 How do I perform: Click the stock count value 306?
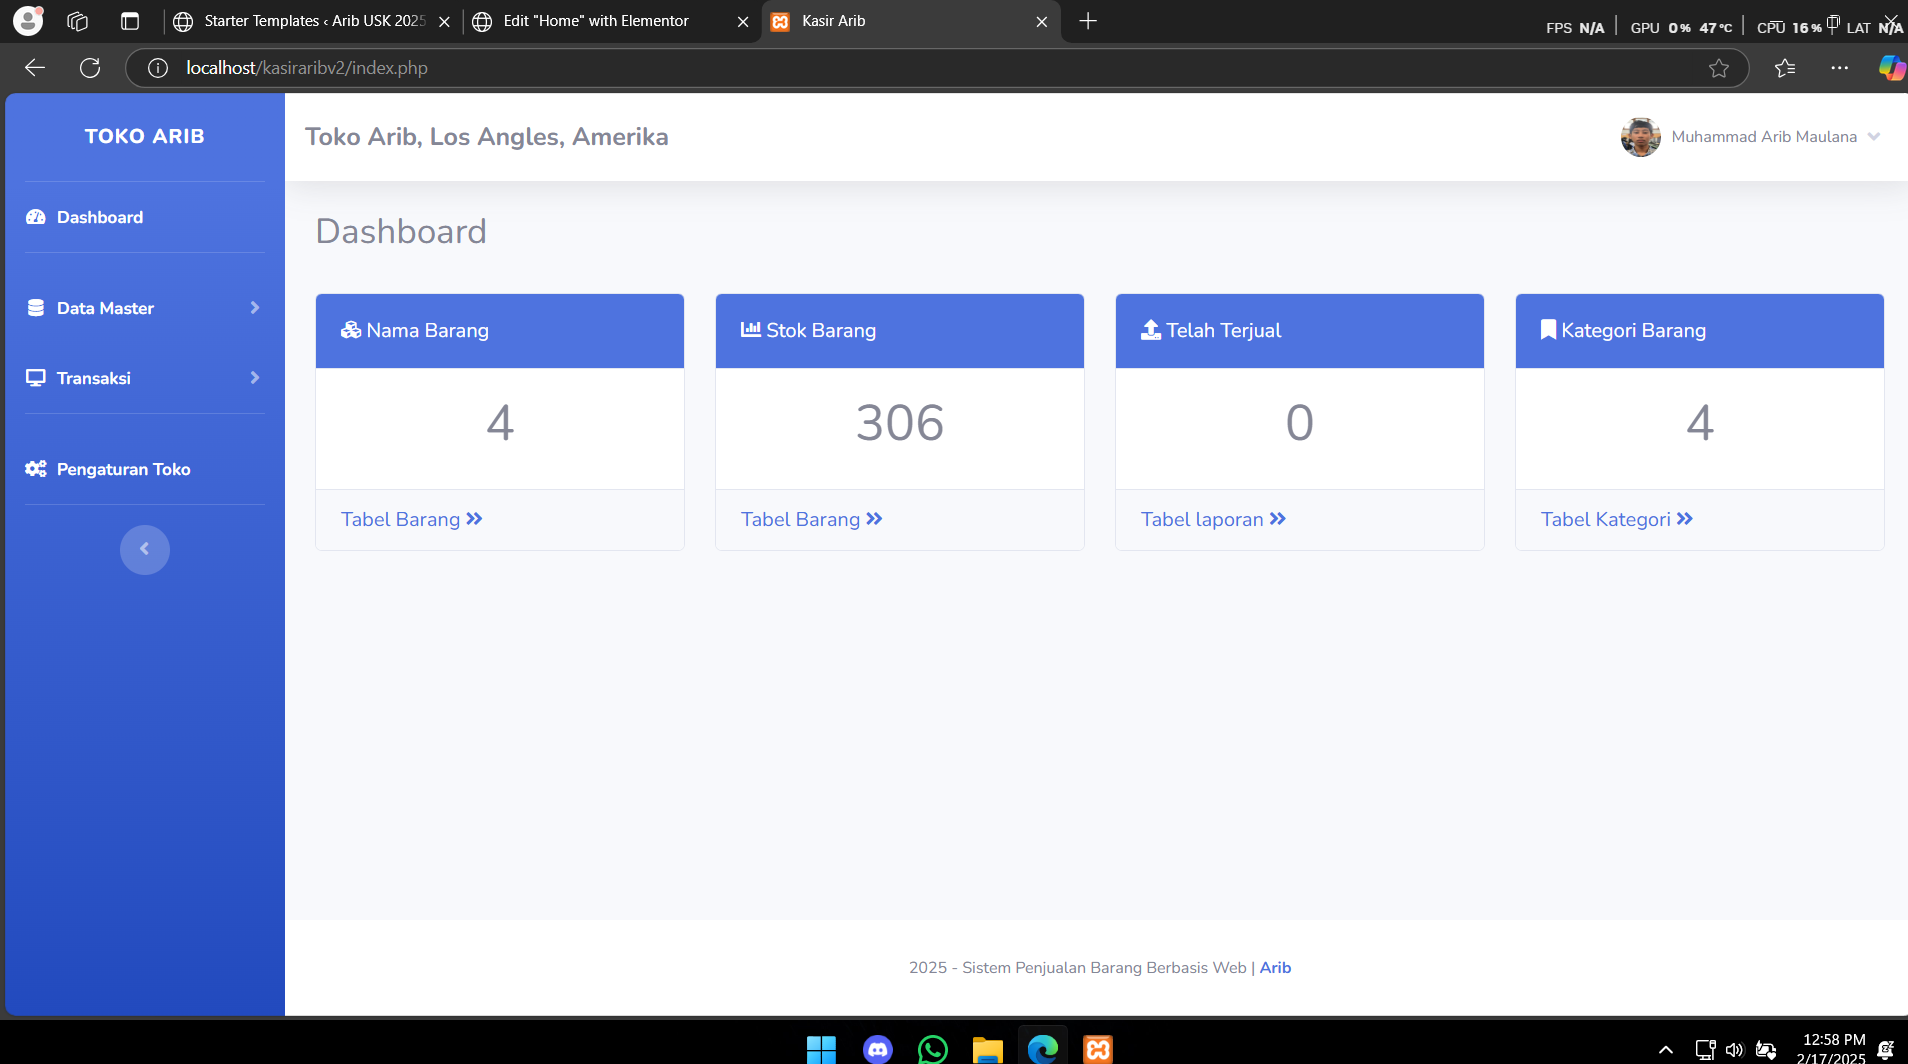tap(900, 423)
